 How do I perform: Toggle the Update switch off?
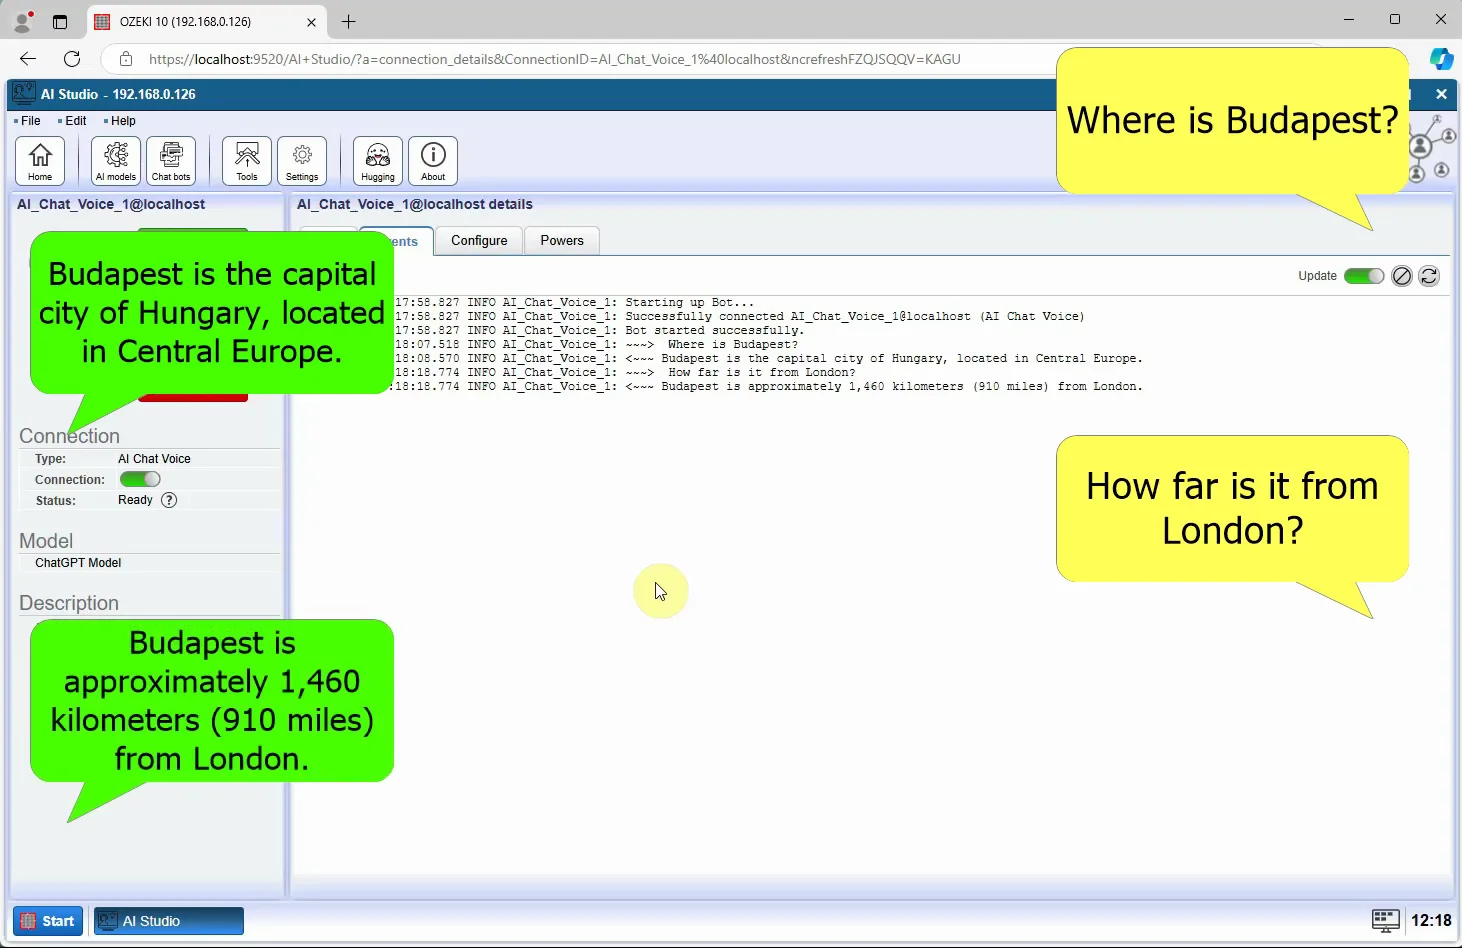coord(1364,276)
